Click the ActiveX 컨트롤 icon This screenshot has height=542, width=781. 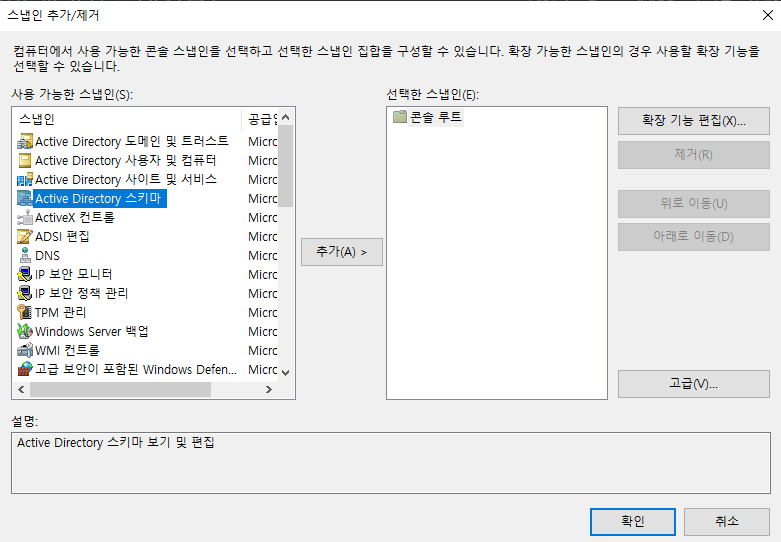tap(25, 218)
